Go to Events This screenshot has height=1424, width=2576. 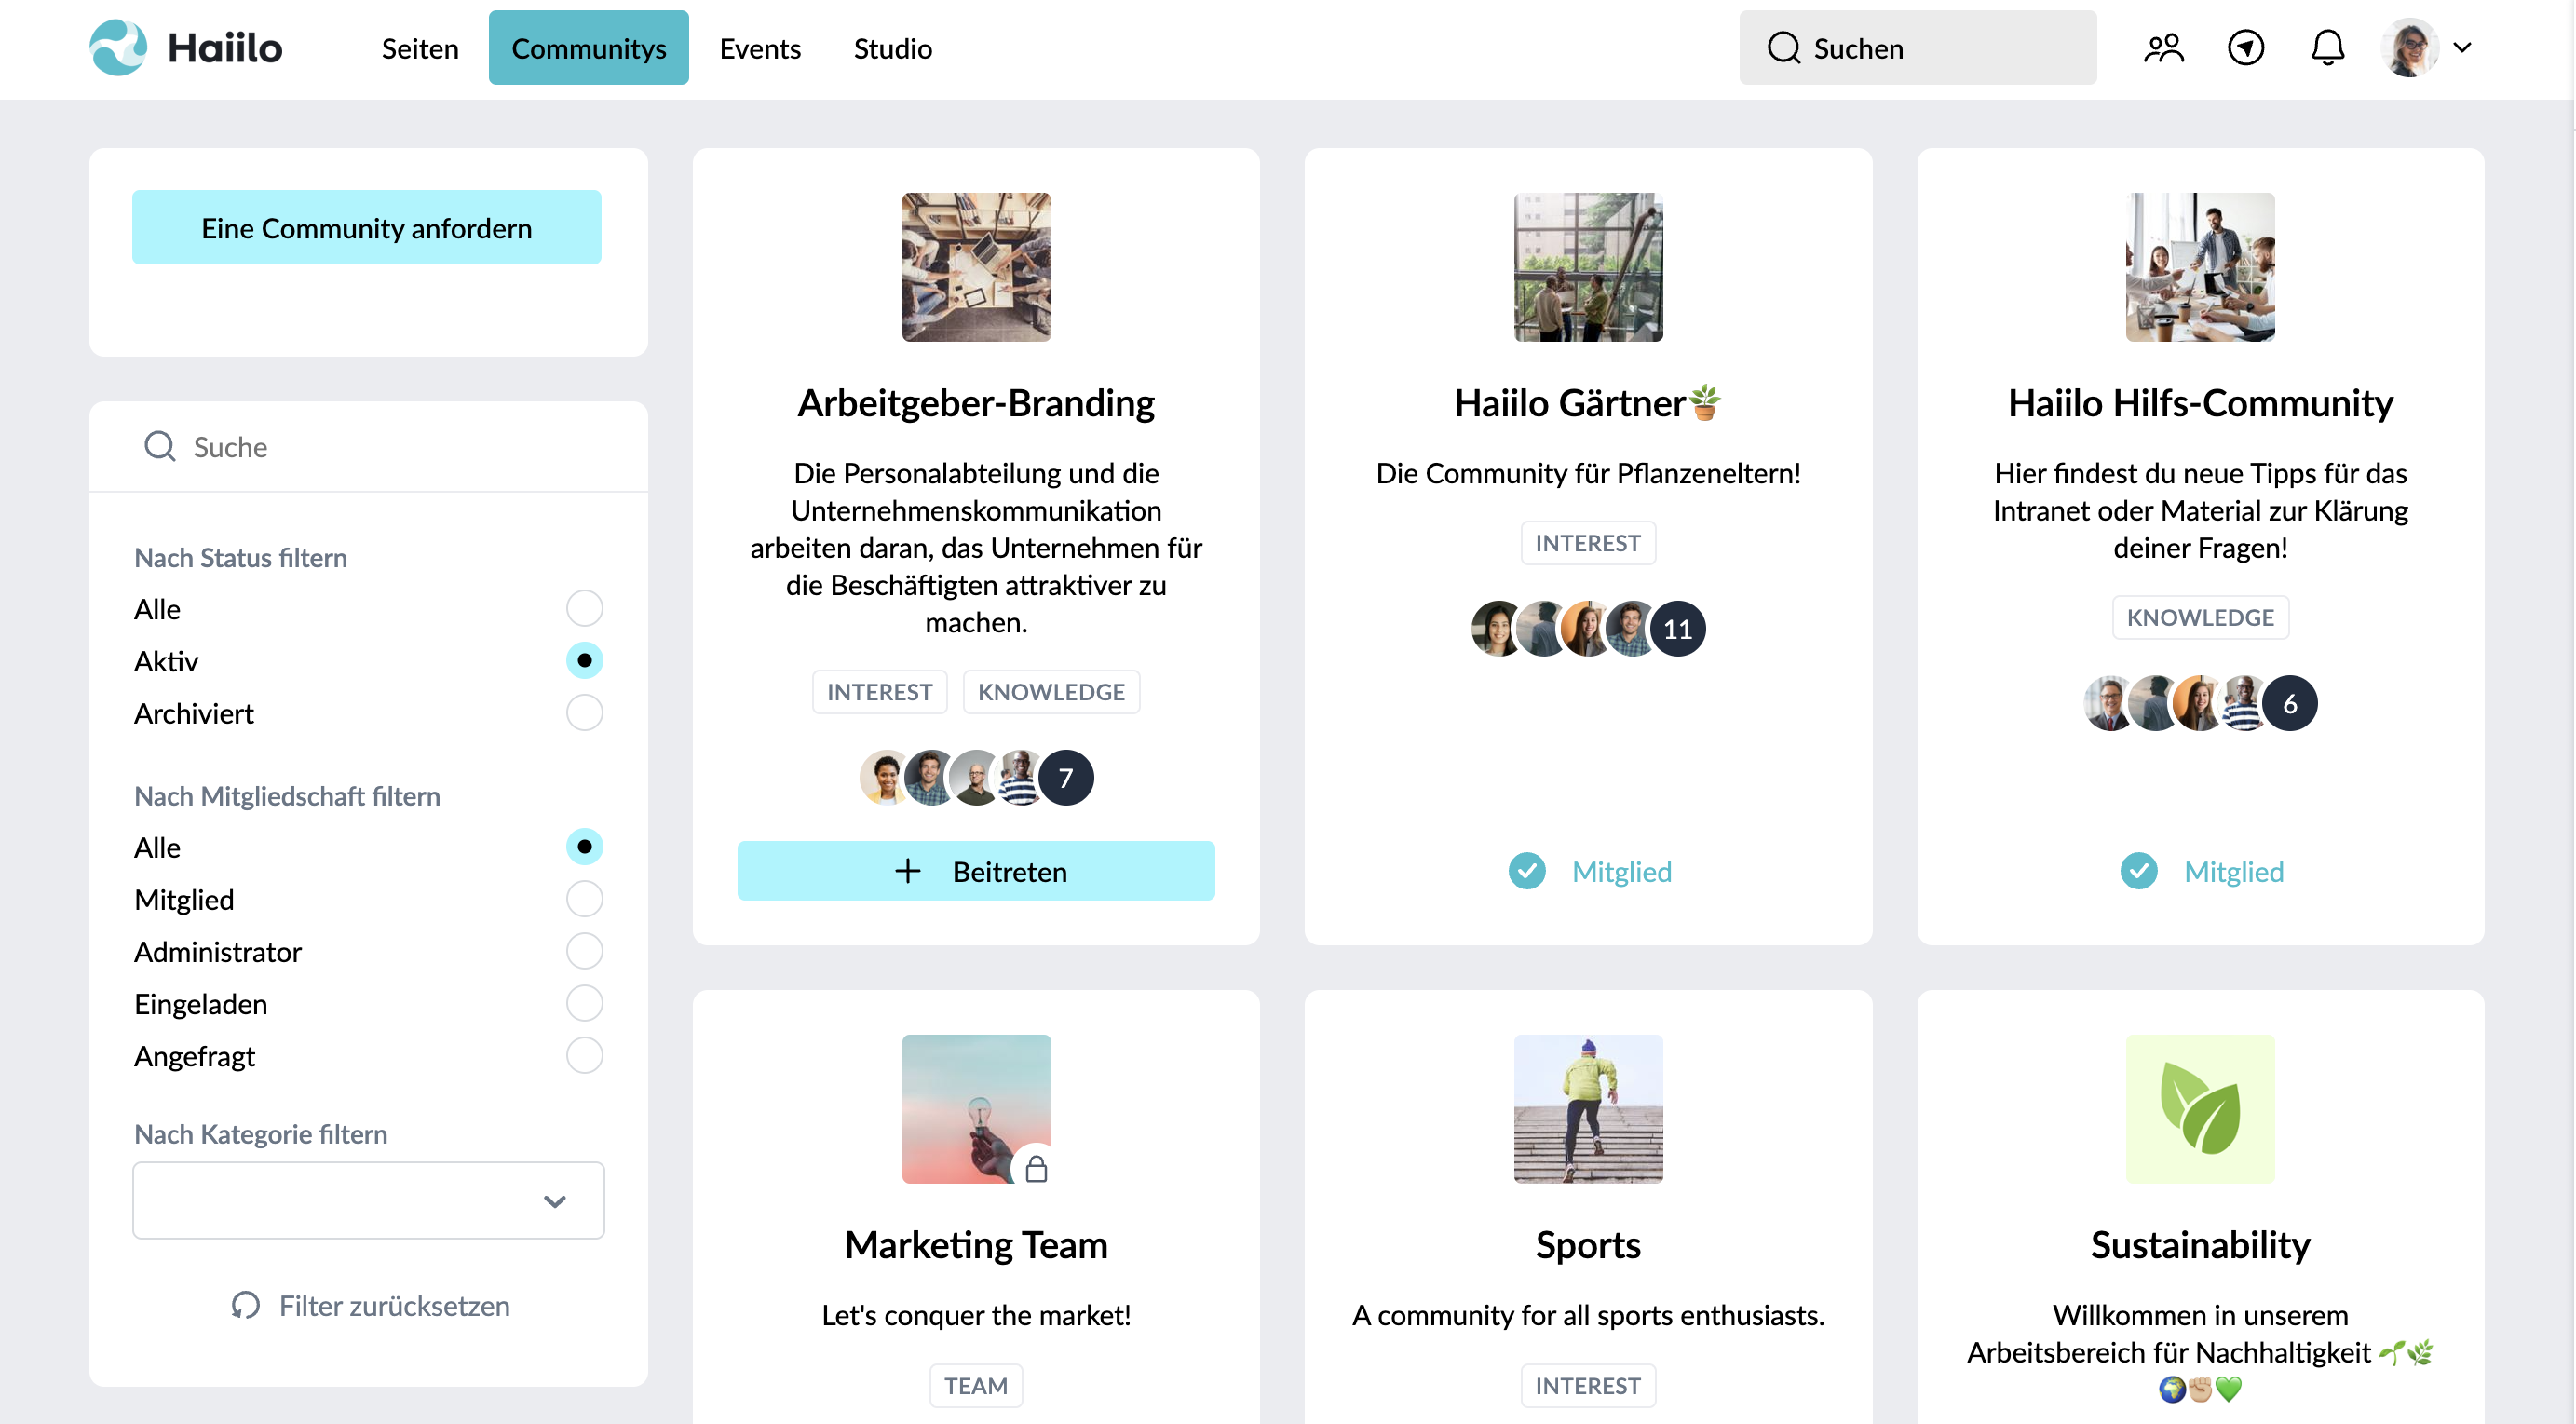[760, 48]
